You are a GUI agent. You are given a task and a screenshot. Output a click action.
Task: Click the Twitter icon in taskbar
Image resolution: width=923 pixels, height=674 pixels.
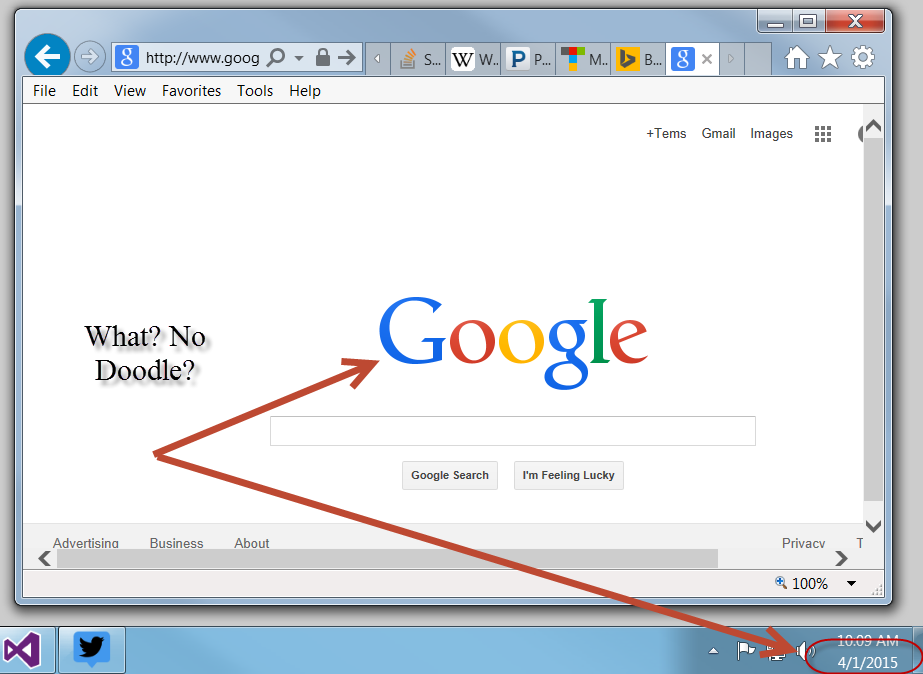coord(92,650)
